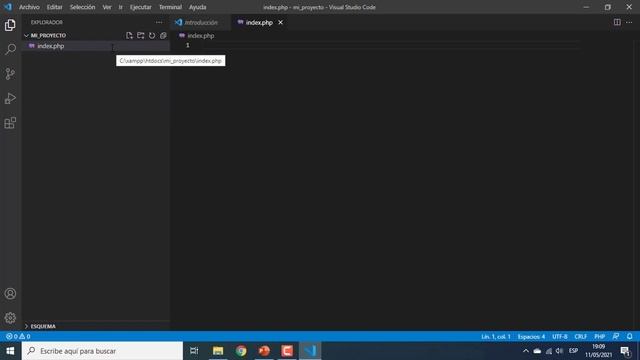Open Google Chrome from the taskbar

(241, 351)
